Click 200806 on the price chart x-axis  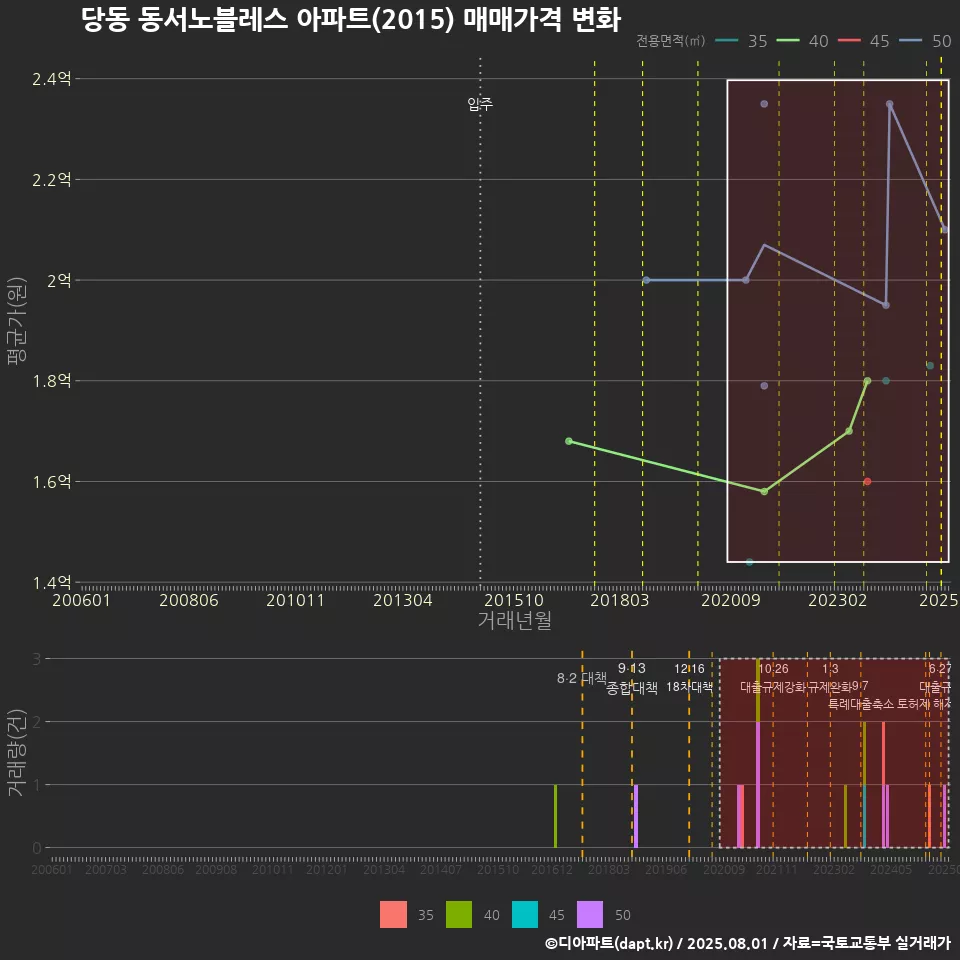[189, 600]
